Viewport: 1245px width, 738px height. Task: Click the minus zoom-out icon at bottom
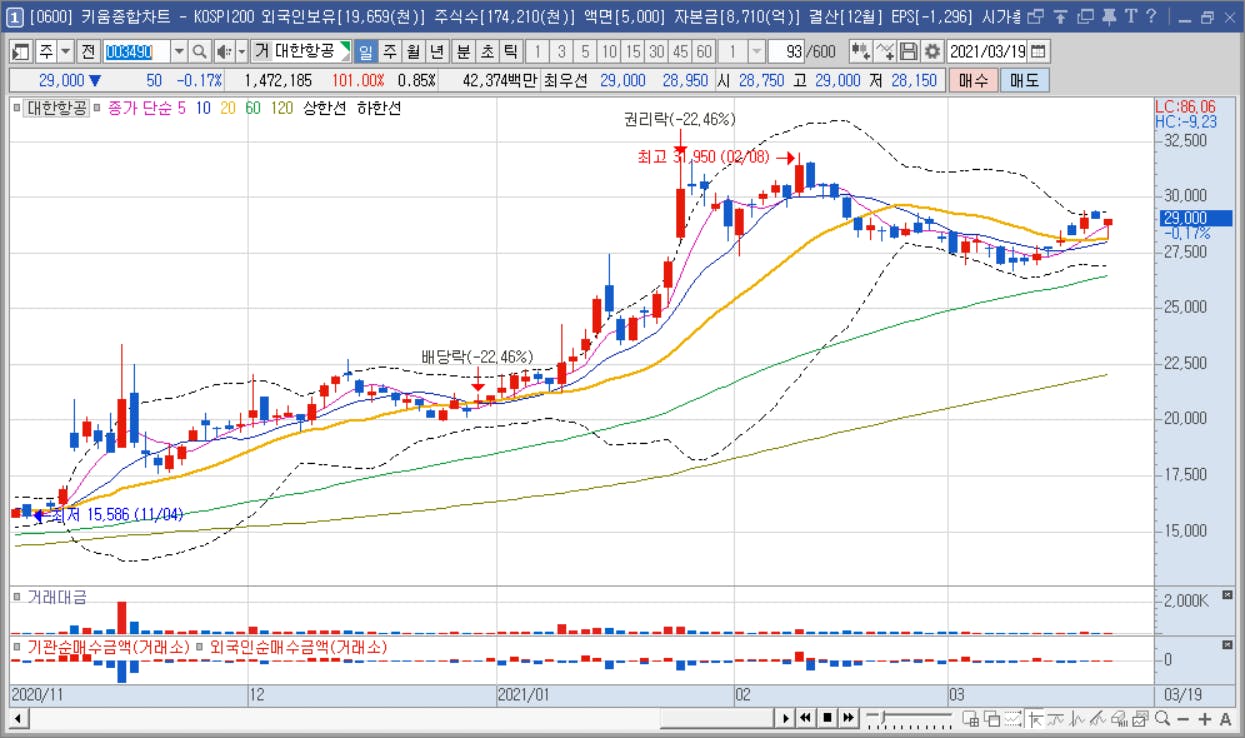(1183, 718)
